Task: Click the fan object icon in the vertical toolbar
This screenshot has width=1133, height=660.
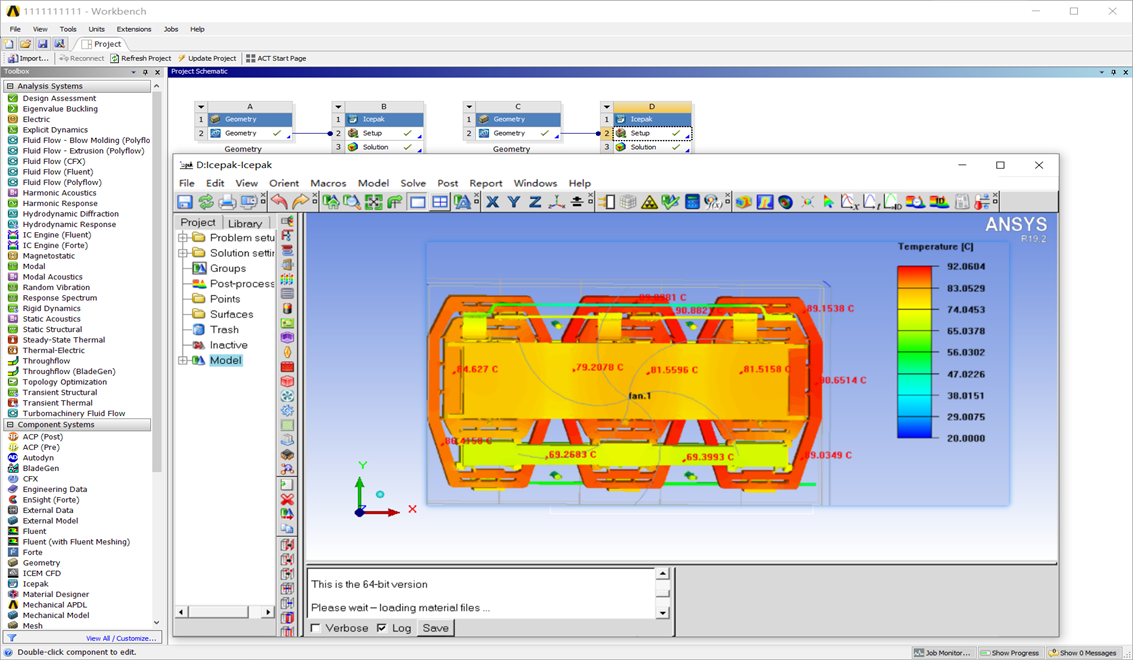Action: 287,396
